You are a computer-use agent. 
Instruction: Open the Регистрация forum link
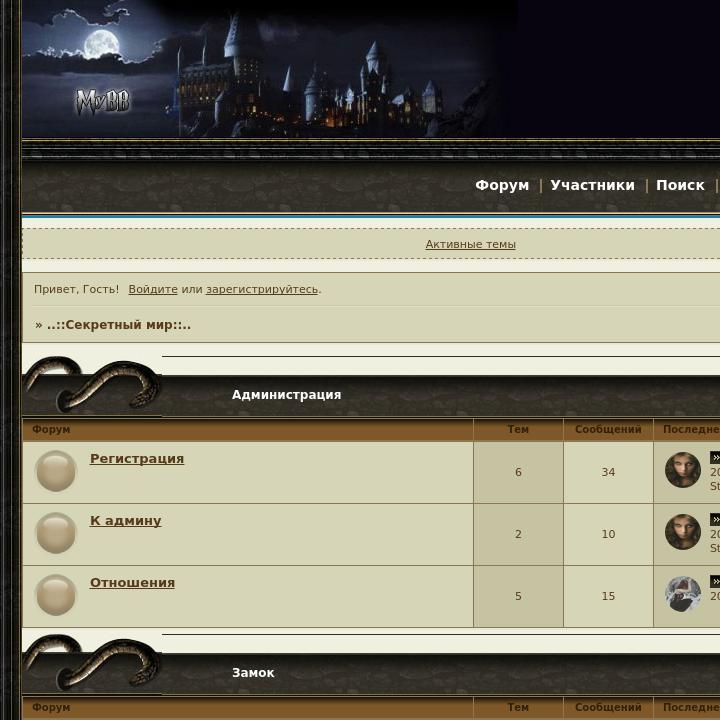tap(137, 458)
